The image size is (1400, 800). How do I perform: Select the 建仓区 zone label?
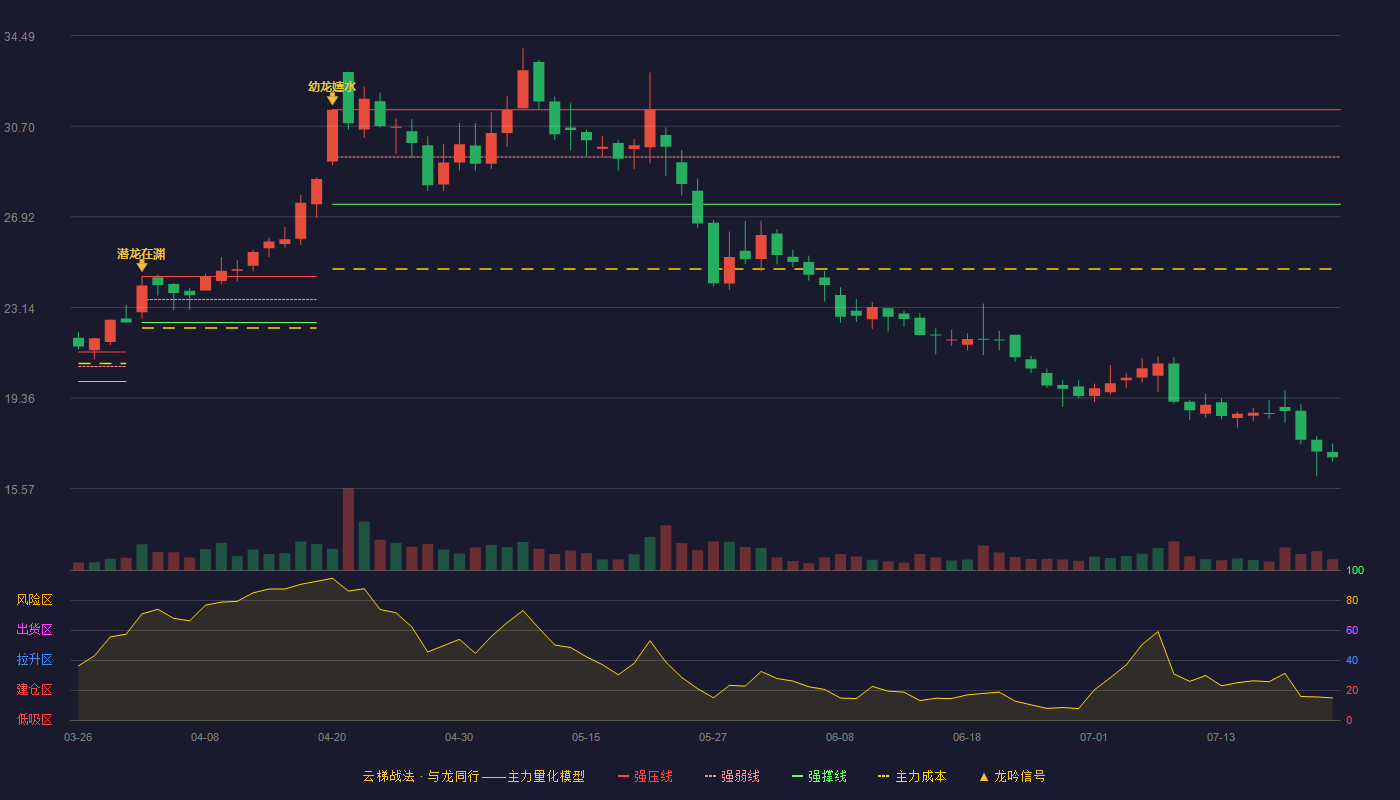point(34,690)
